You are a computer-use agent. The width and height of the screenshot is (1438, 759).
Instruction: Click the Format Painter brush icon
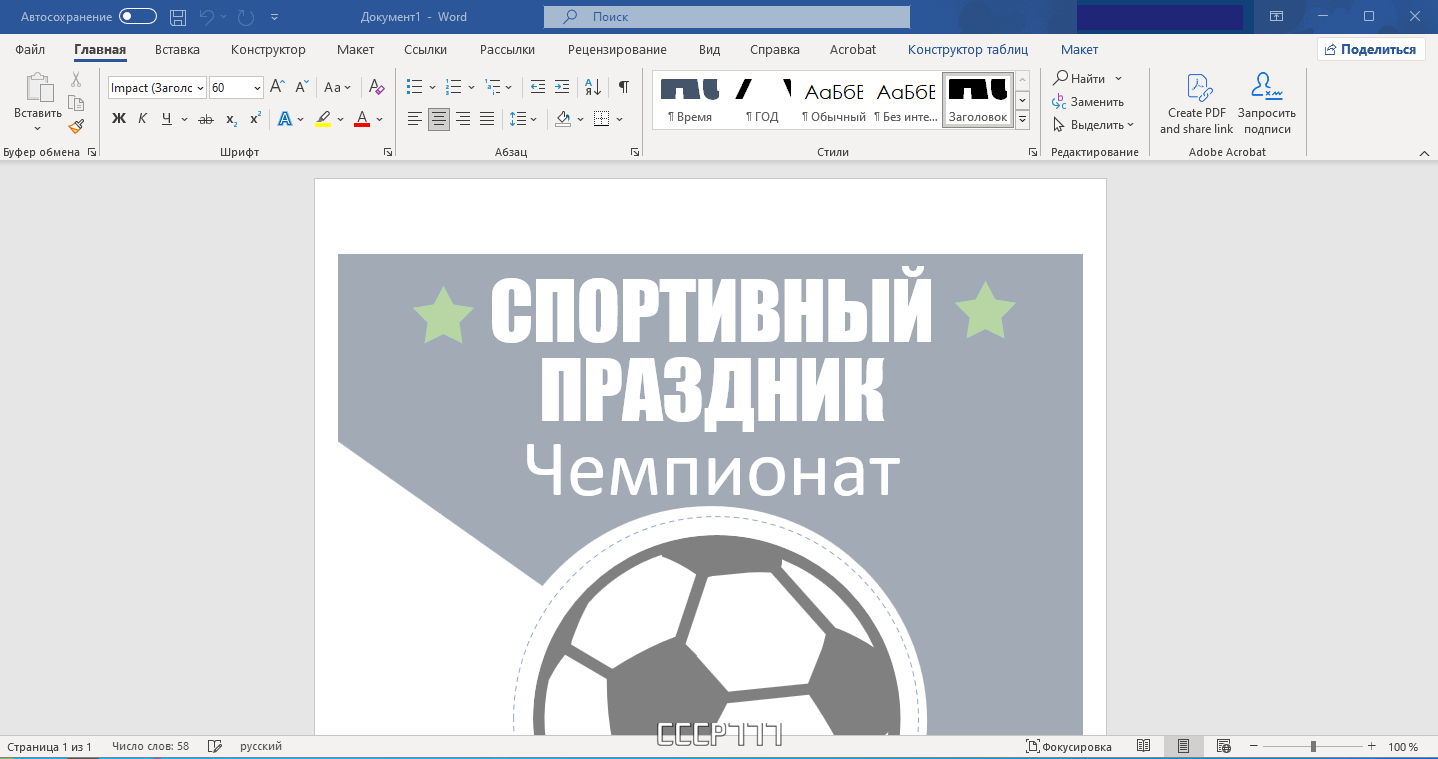(x=76, y=126)
